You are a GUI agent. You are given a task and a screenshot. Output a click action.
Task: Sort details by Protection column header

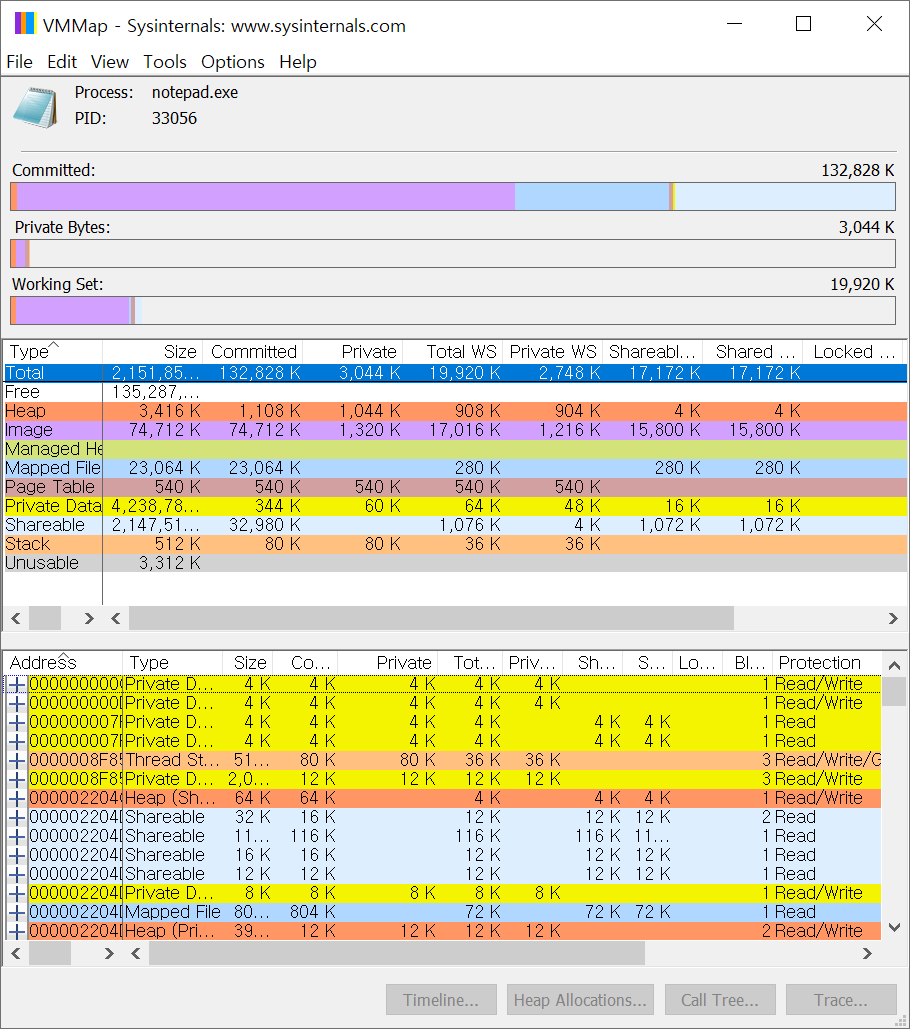point(827,663)
